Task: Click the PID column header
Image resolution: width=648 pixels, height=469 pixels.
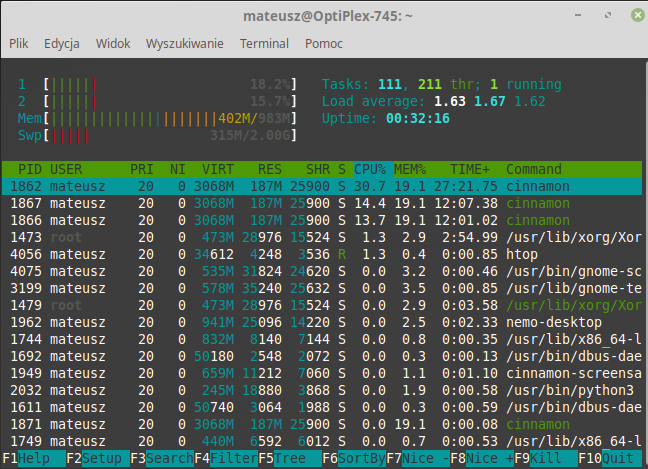Action: (29, 169)
